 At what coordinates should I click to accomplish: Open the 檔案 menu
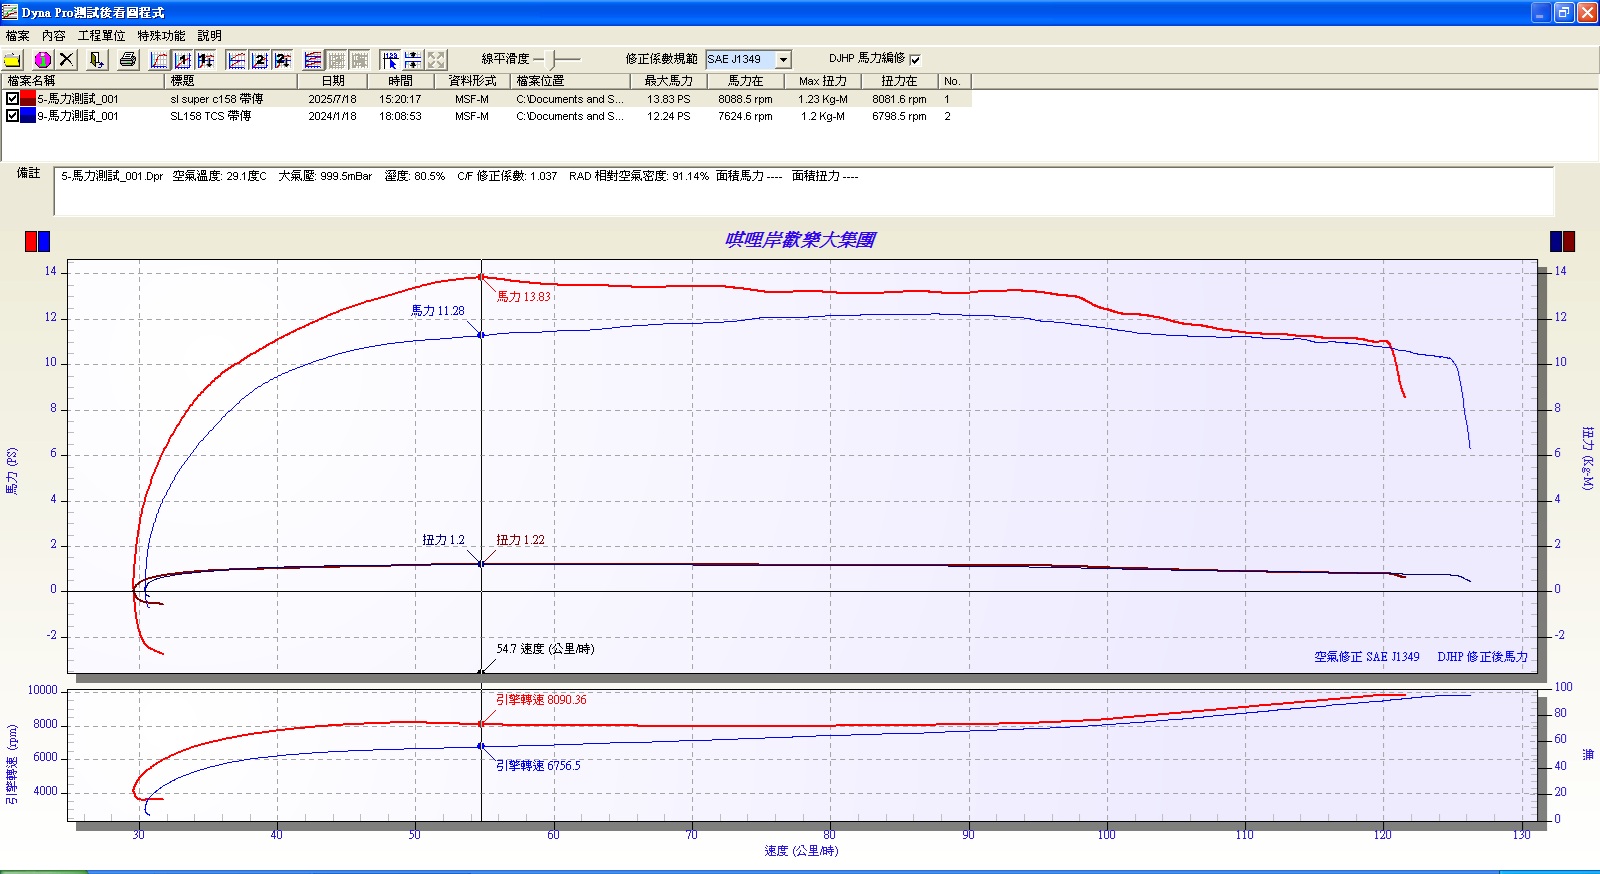click(18, 36)
